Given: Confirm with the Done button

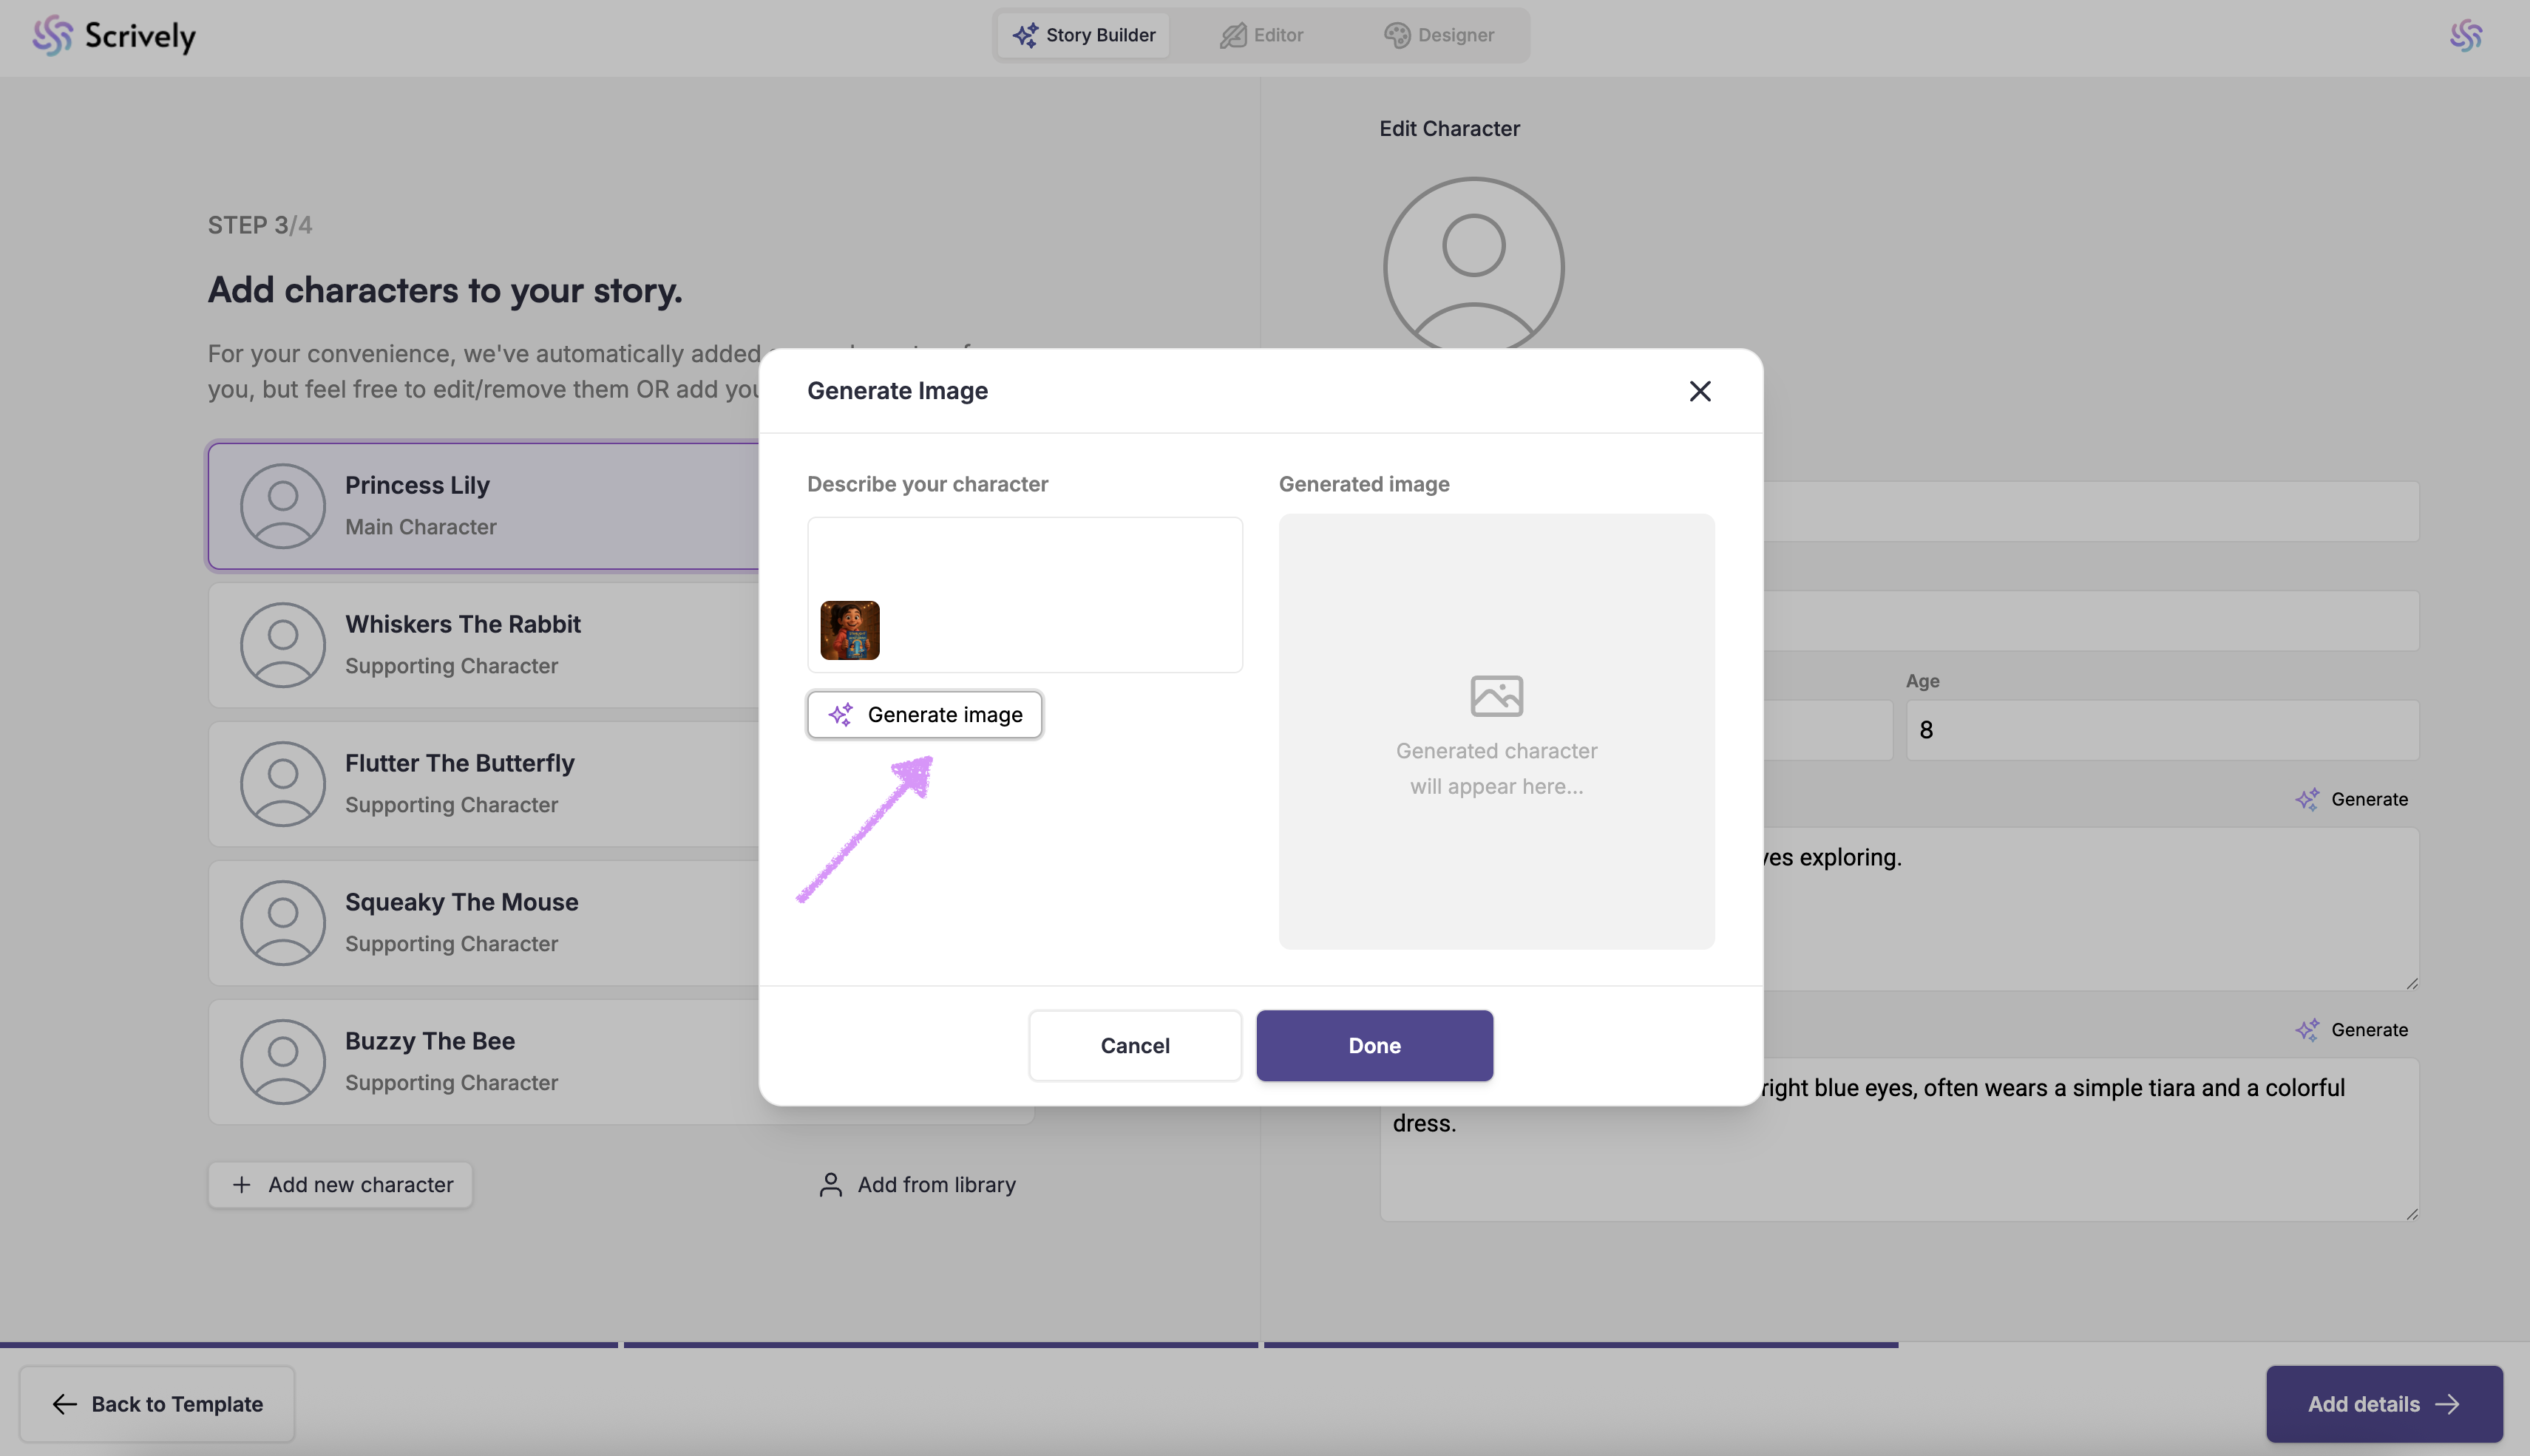Looking at the screenshot, I should point(1374,1045).
